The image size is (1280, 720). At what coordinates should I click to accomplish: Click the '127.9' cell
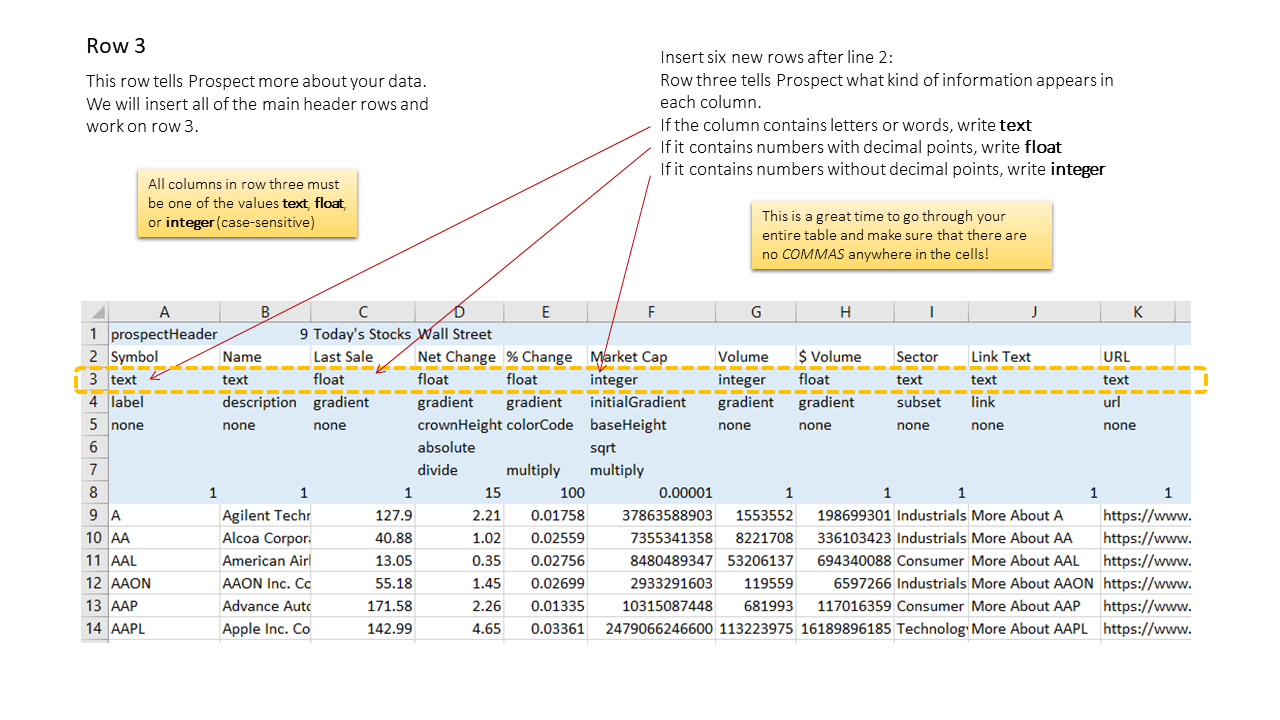[x=363, y=516]
